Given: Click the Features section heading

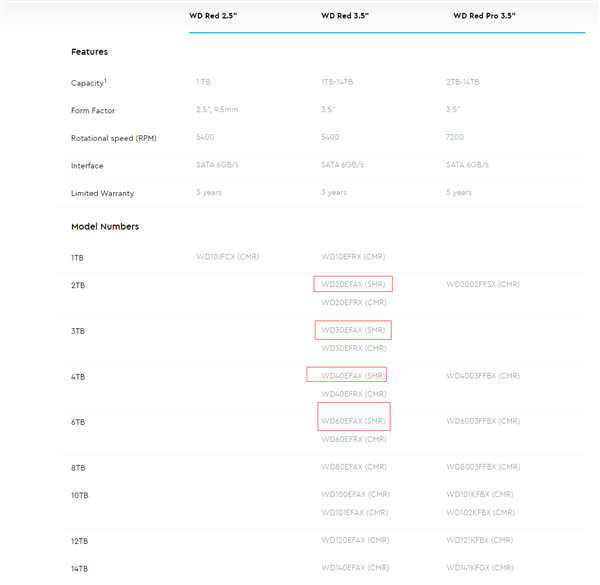Looking at the screenshot, I should [x=90, y=52].
